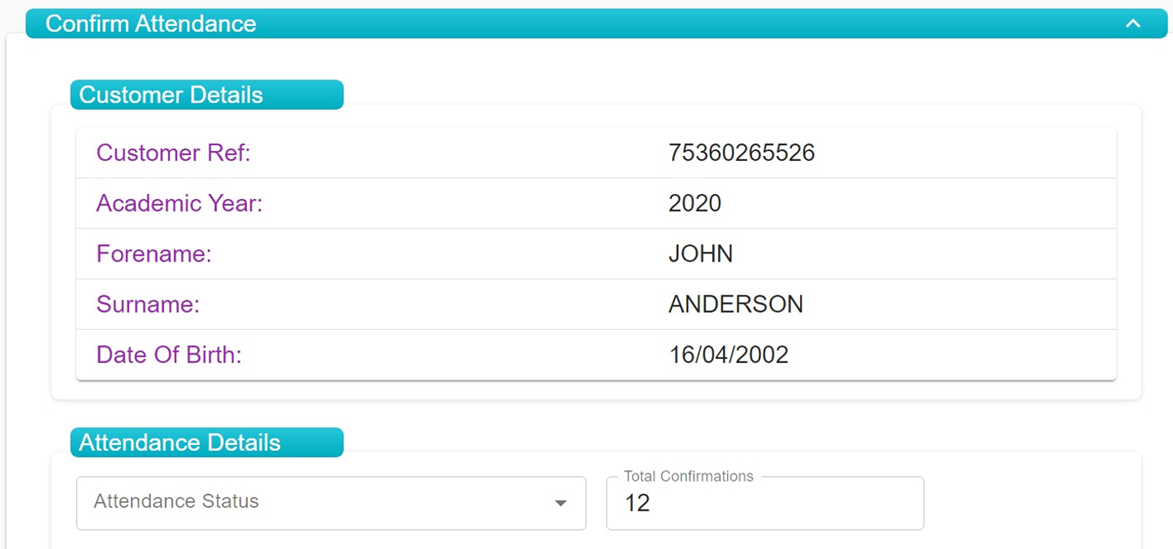Click the Academic Year label
The height and width of the screenshot is (549, 1173).
(x=180, y=203)
